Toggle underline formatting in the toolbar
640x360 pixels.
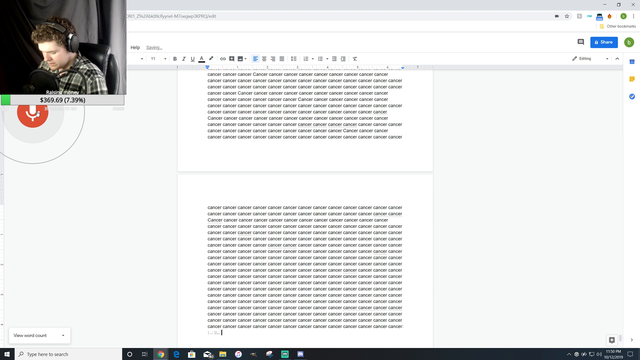pos(193,59)
